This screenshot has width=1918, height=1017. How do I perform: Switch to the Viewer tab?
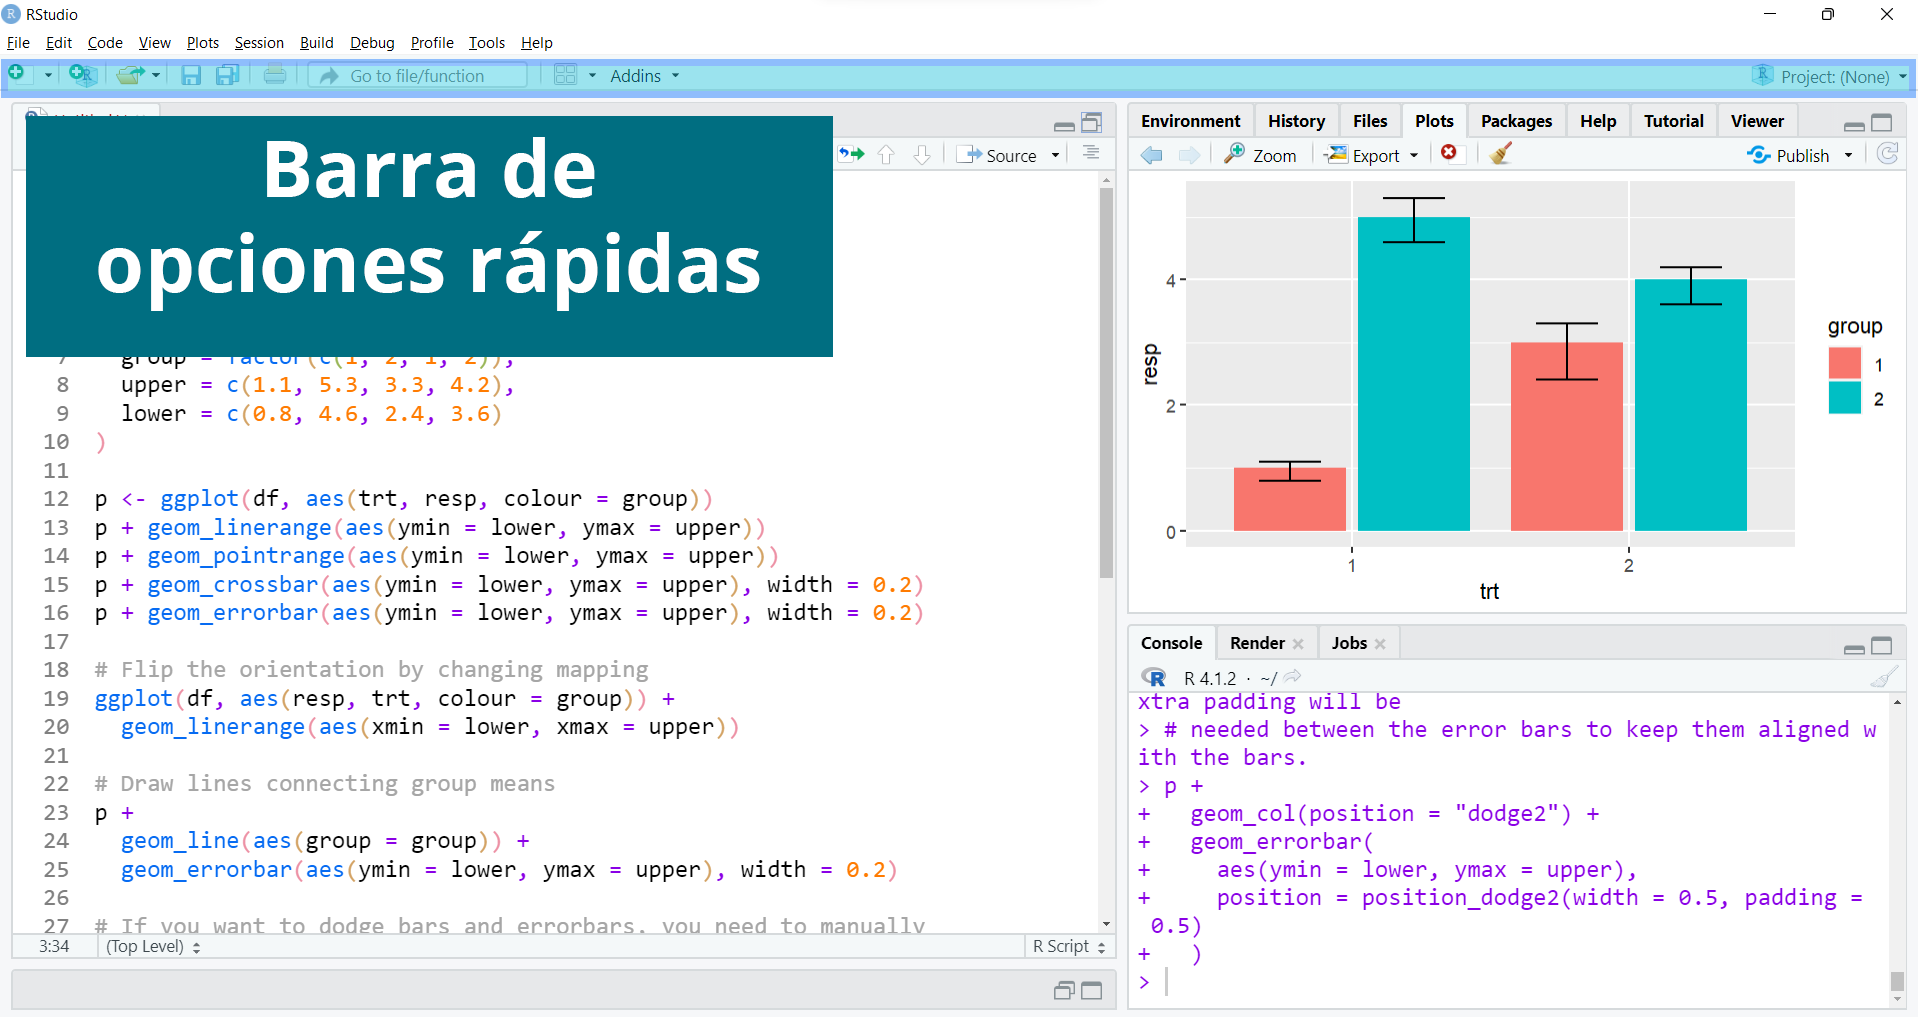1757,121
